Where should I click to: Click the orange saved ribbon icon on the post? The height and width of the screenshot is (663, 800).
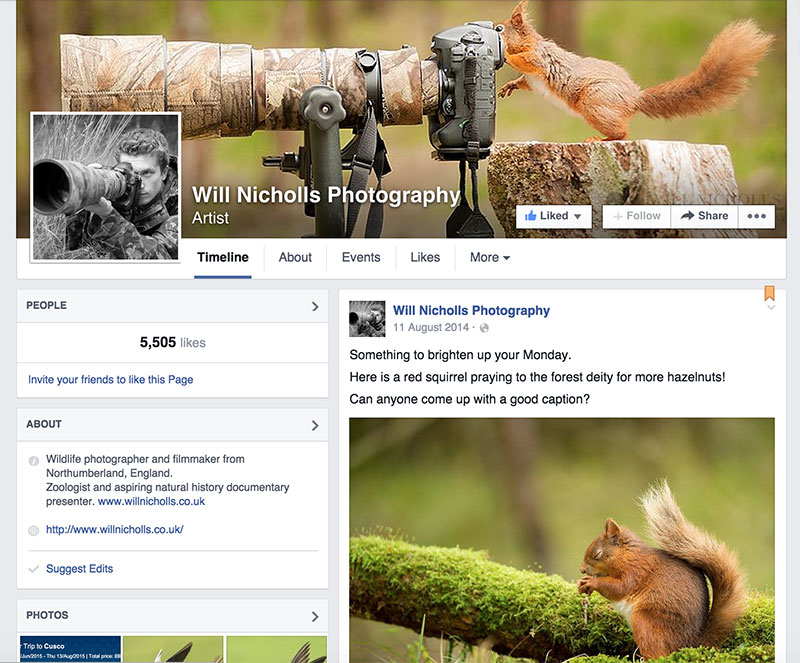(x=768, y=293)
